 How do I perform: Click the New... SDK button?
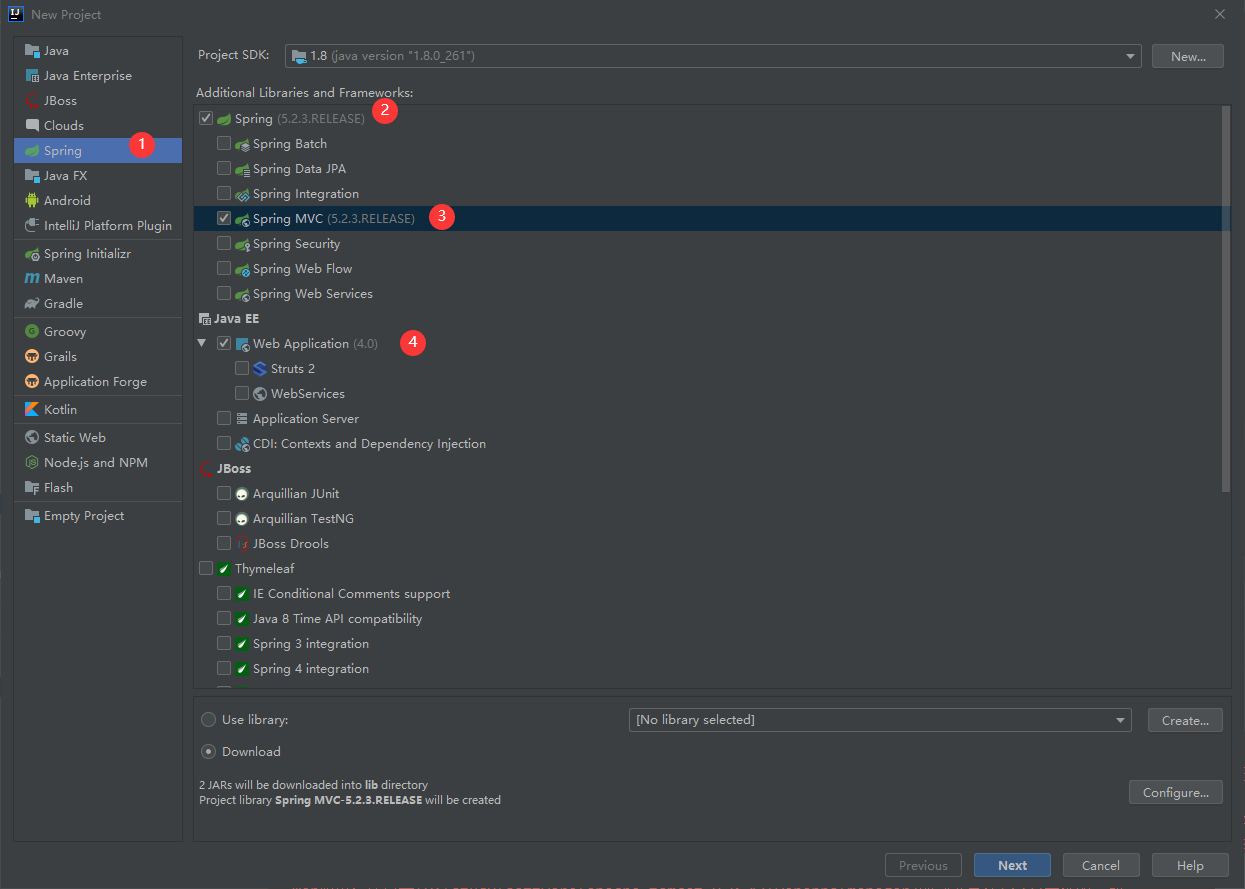(1188, 56)
